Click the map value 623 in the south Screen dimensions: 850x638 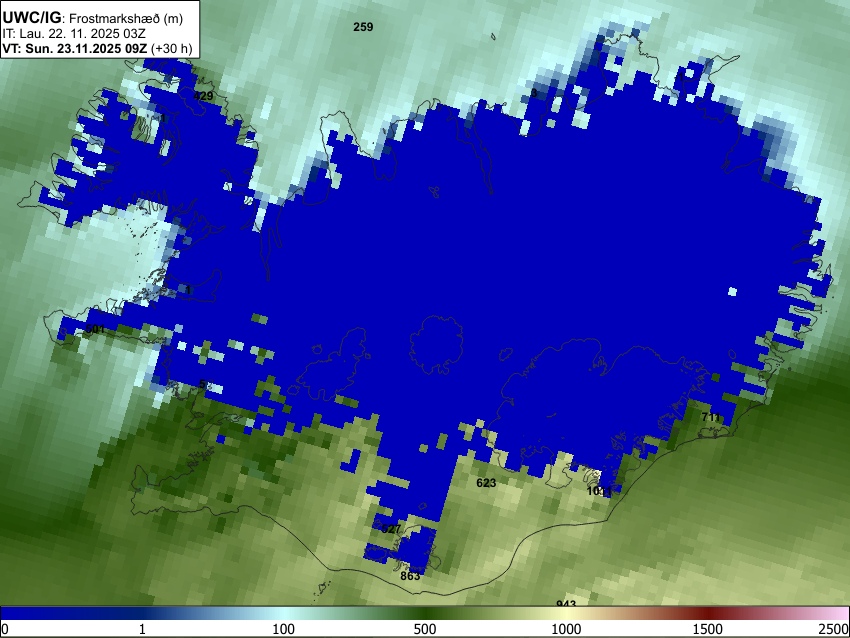pyautogui.click(x=486, y=483)
